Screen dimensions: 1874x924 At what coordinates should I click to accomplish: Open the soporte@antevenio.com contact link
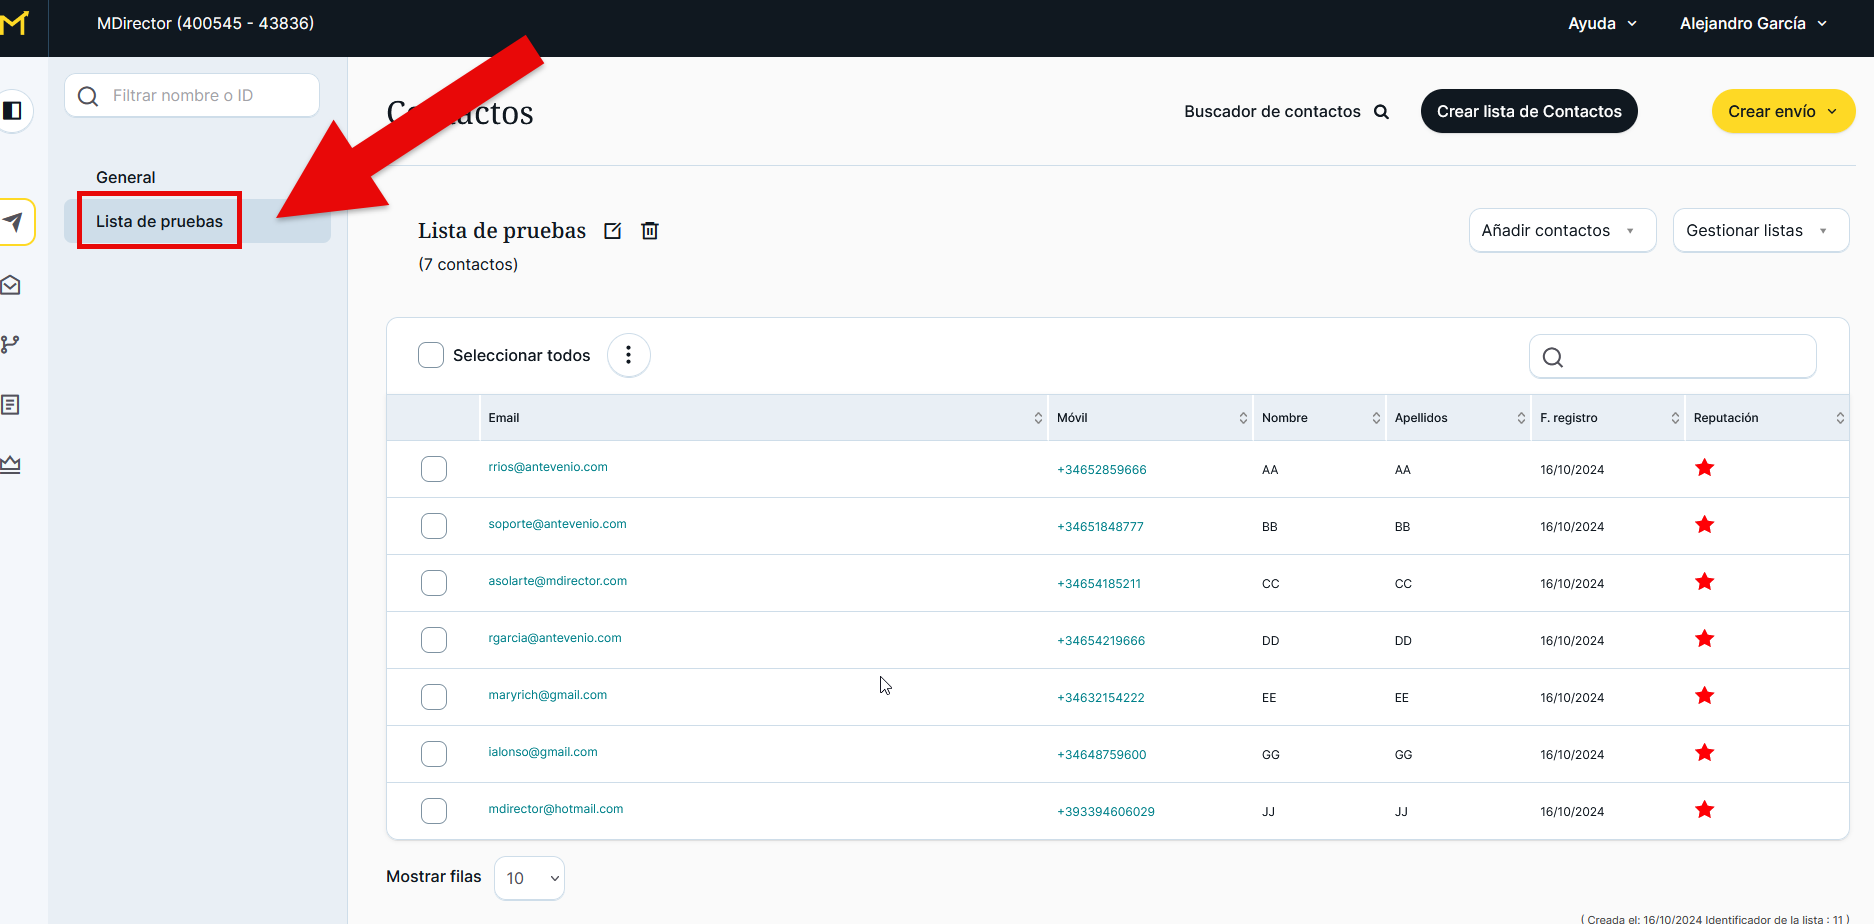coord(557,524)
